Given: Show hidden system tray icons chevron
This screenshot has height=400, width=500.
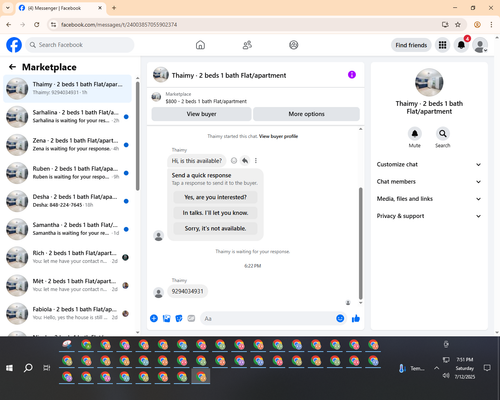Looking at the screenshot, I should [436, 368].
